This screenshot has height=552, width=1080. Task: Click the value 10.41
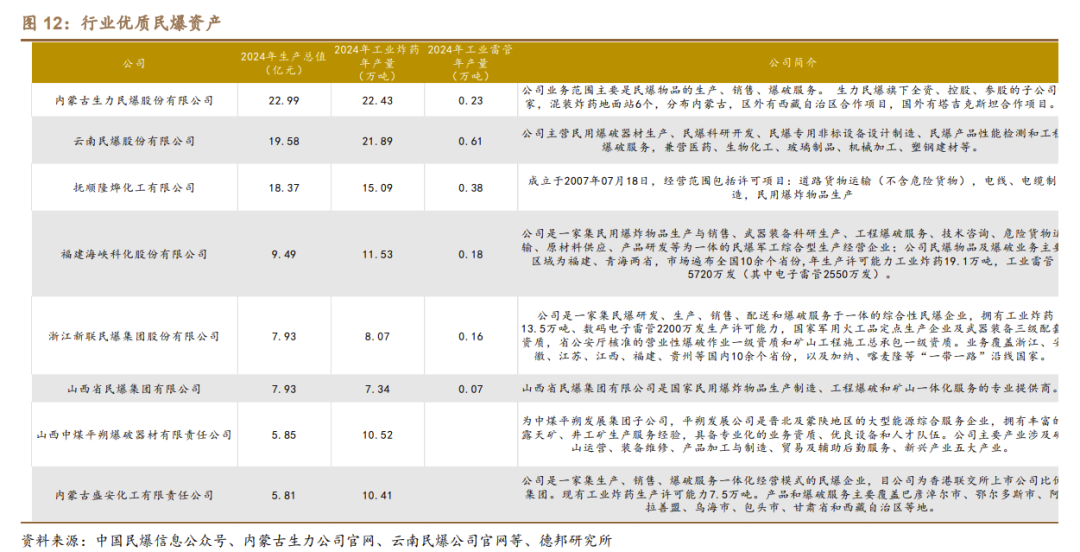coord(377,495)
